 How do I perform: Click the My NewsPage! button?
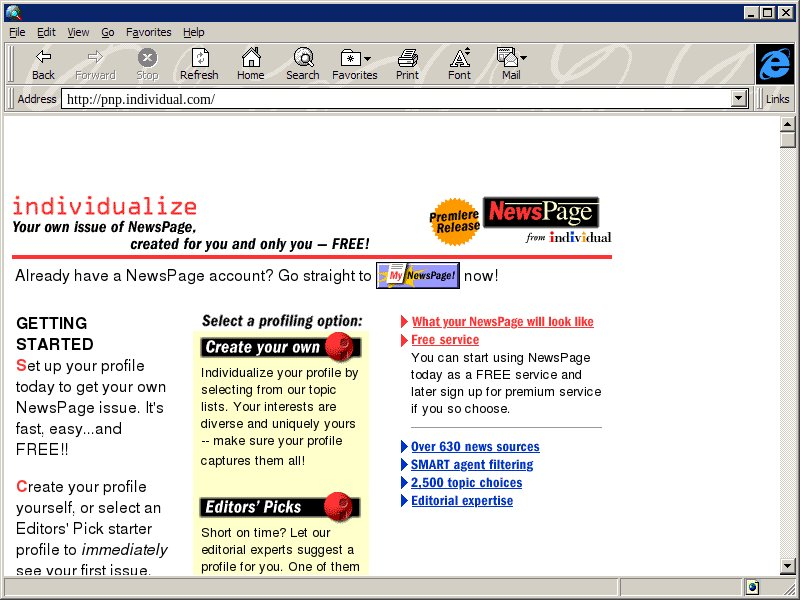[417, 276]
